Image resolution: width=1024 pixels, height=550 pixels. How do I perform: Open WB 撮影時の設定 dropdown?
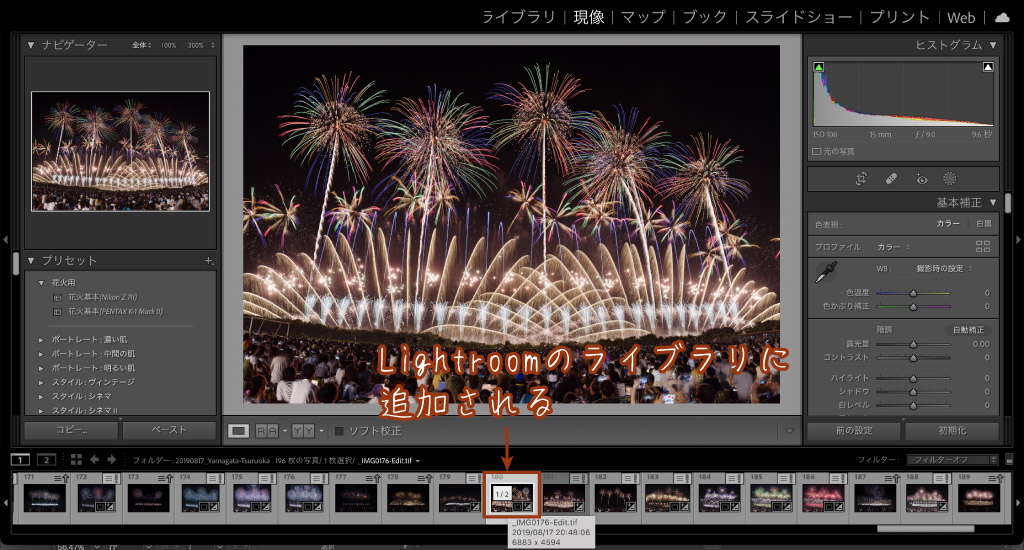tap(944, 268)
